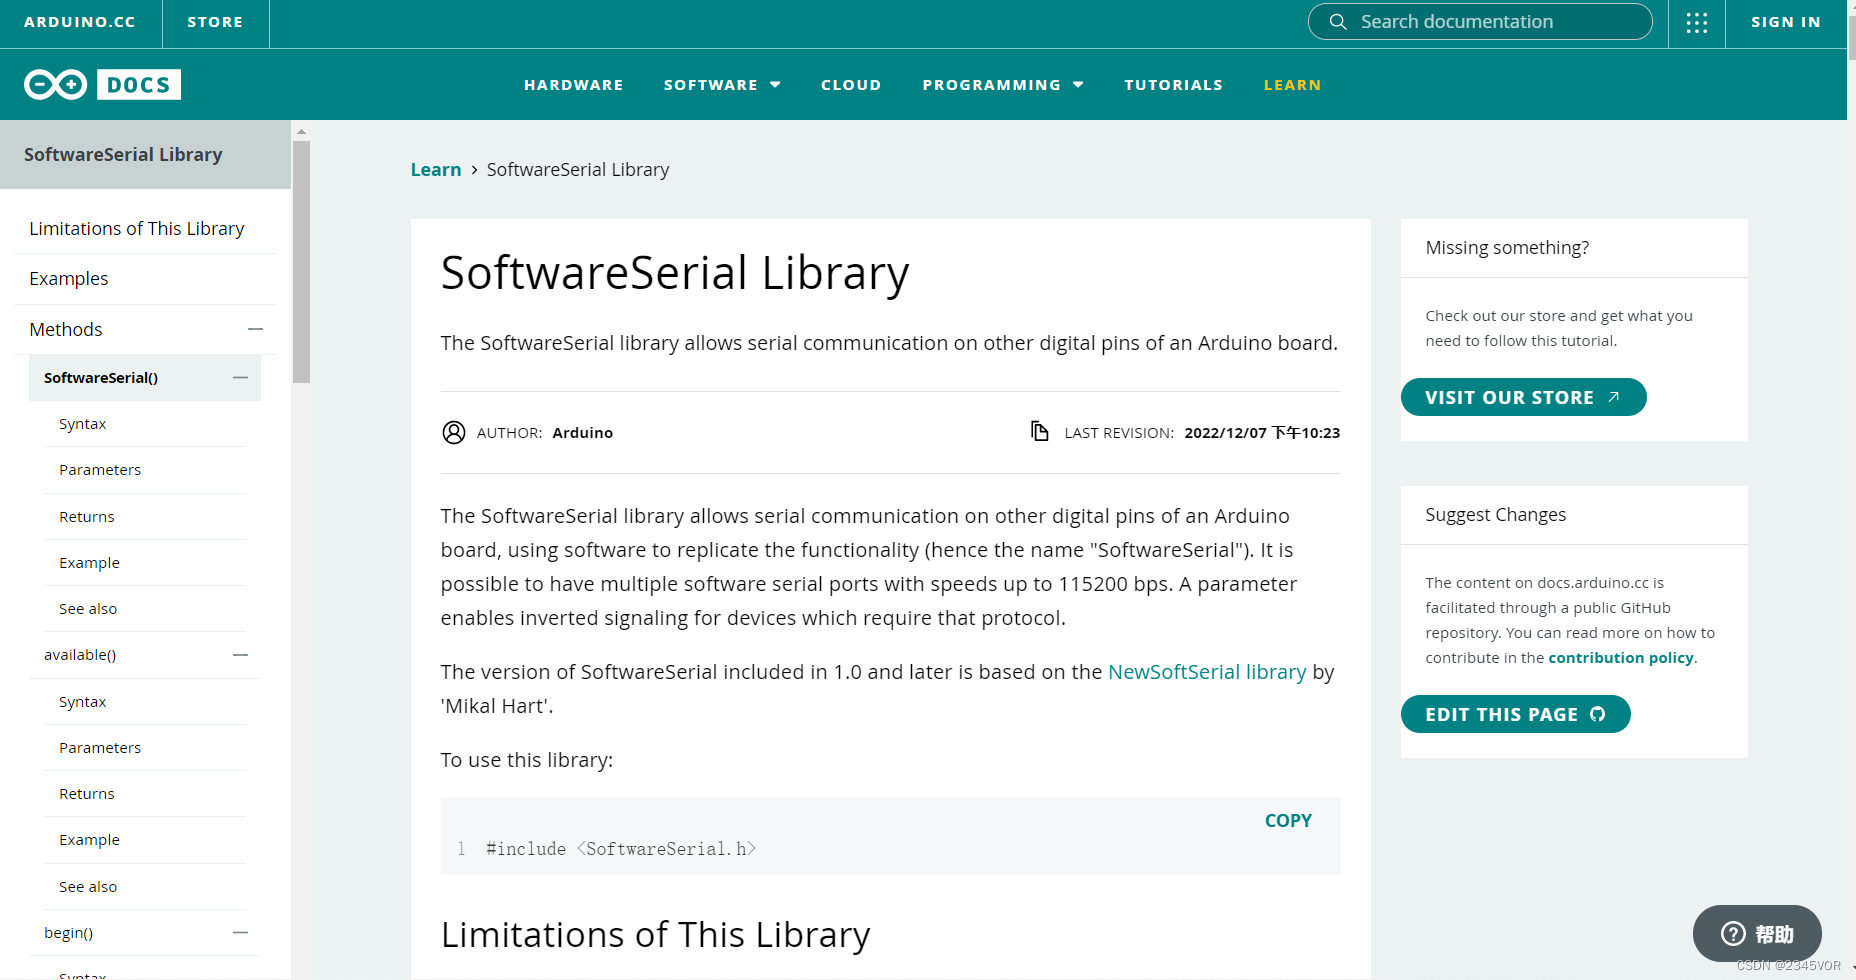Open the NewSoftSerial library link

coord(1207,672)
